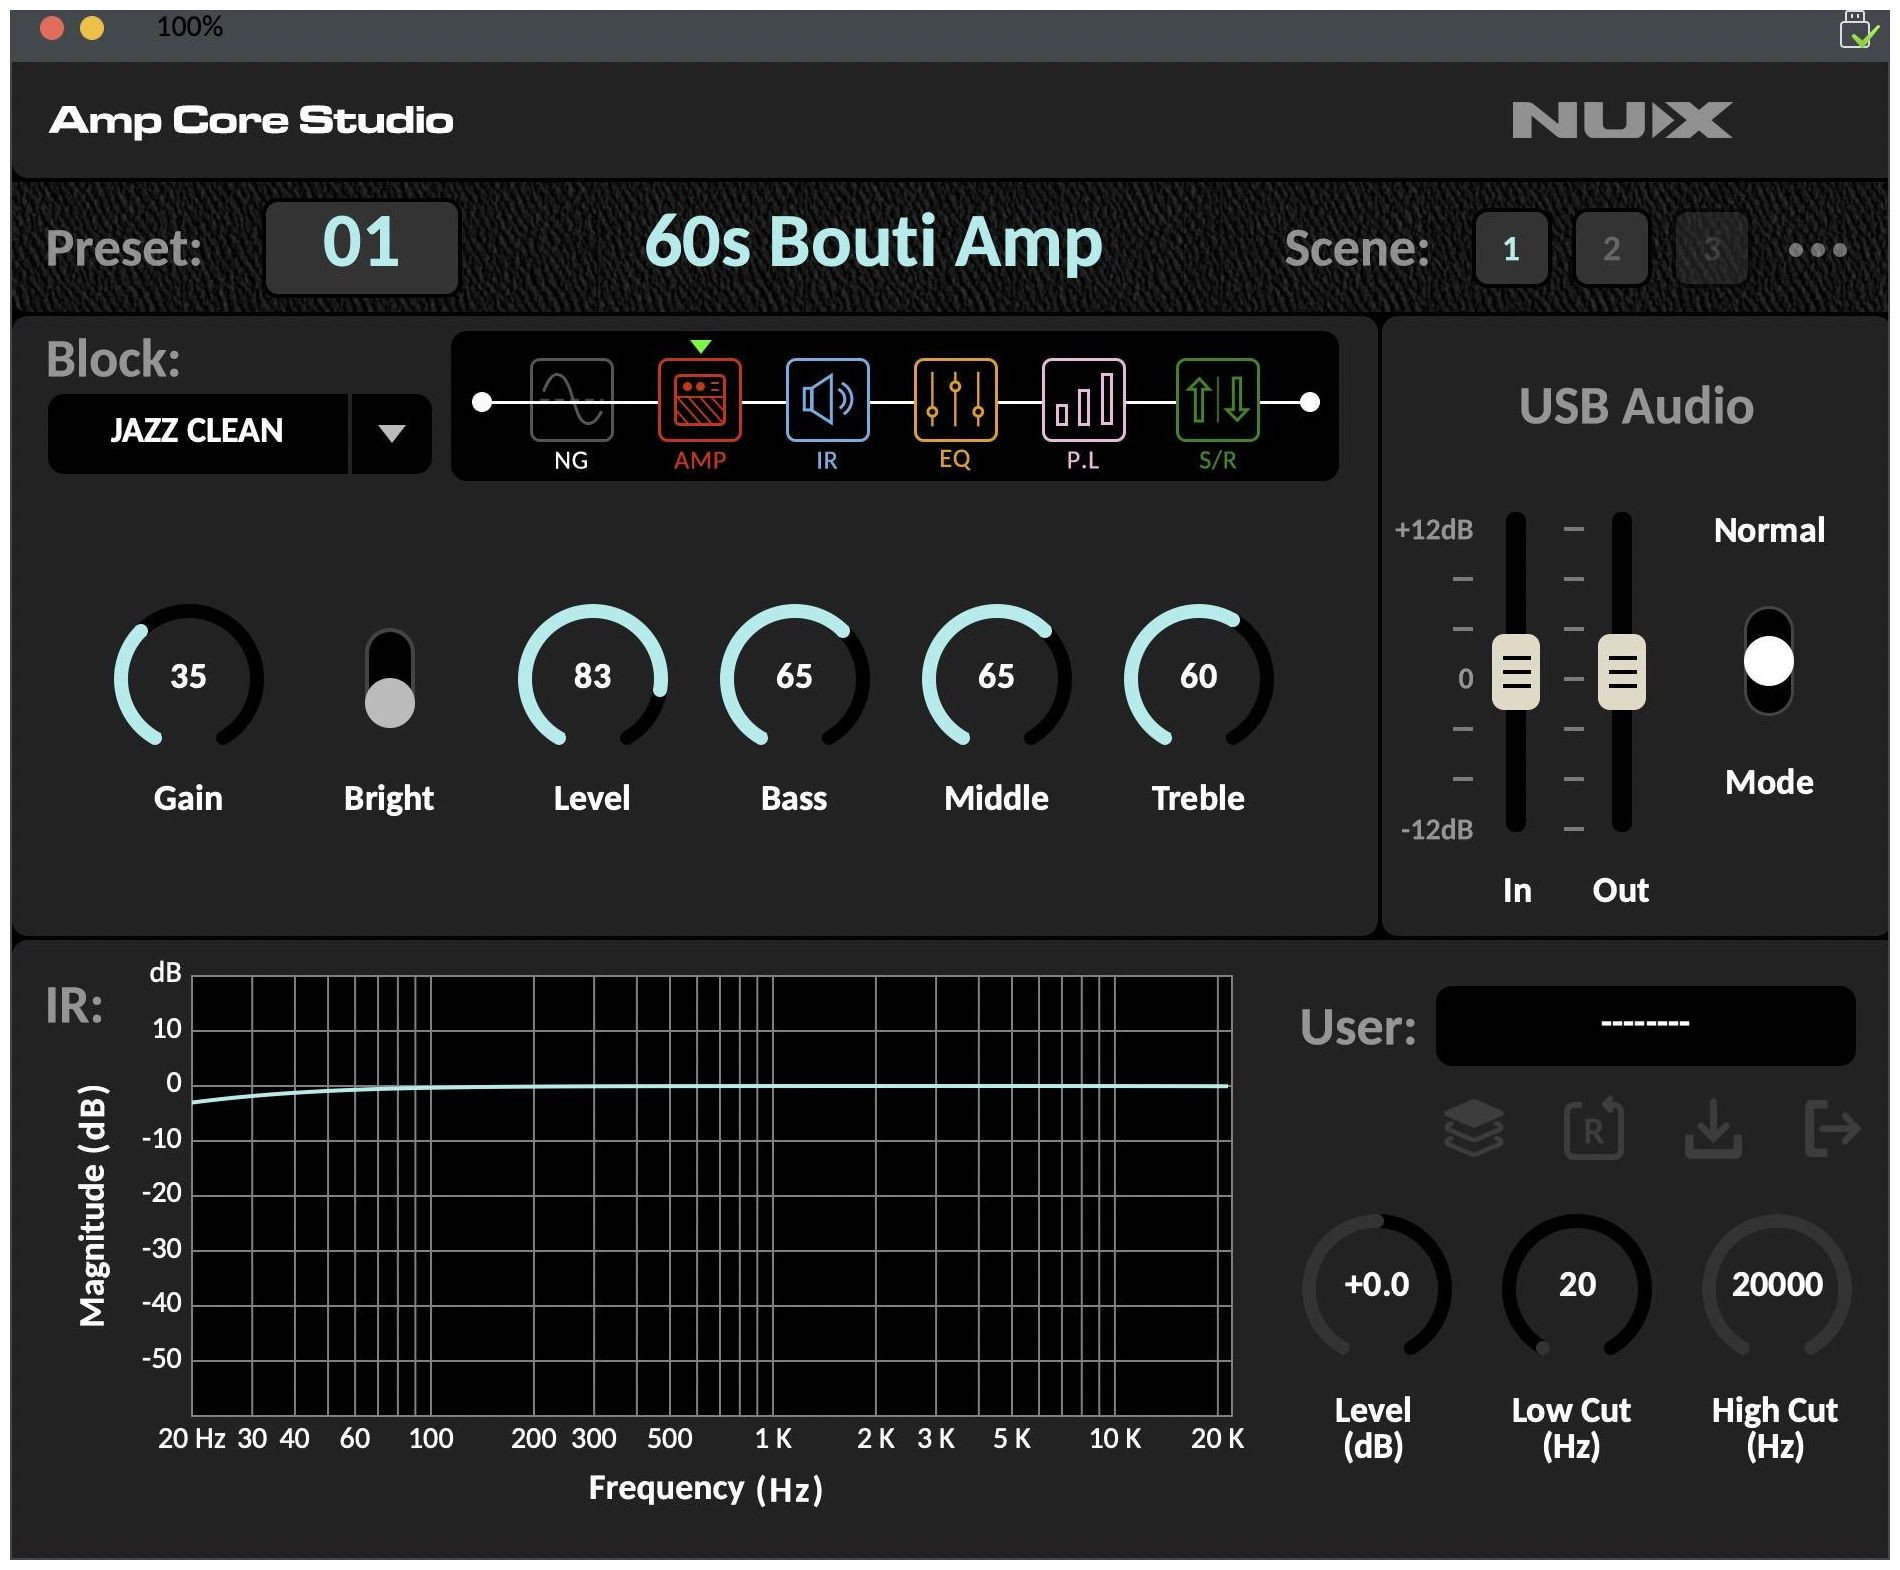Open the IR layers stack icon
Image resolution: width=1900 pixels, height=1570 pixels.
point(1473,1129)
